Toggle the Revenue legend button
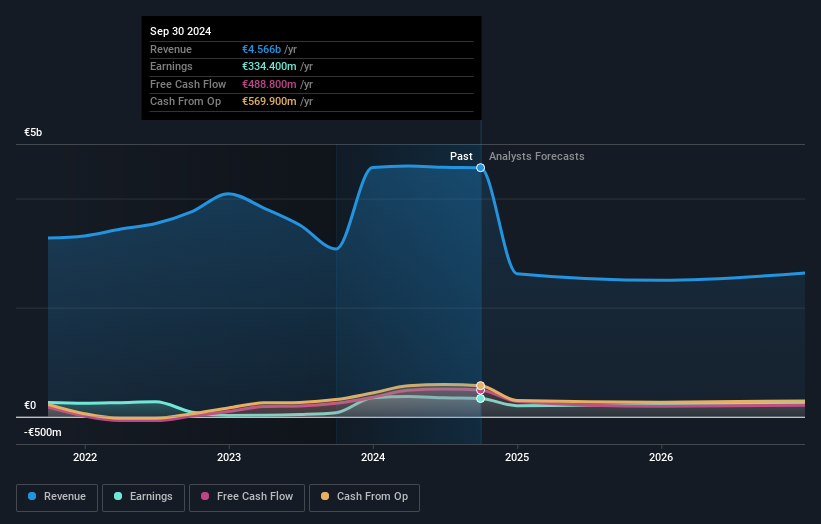Screen dimensions: 821x524 [x=57, y=497]
